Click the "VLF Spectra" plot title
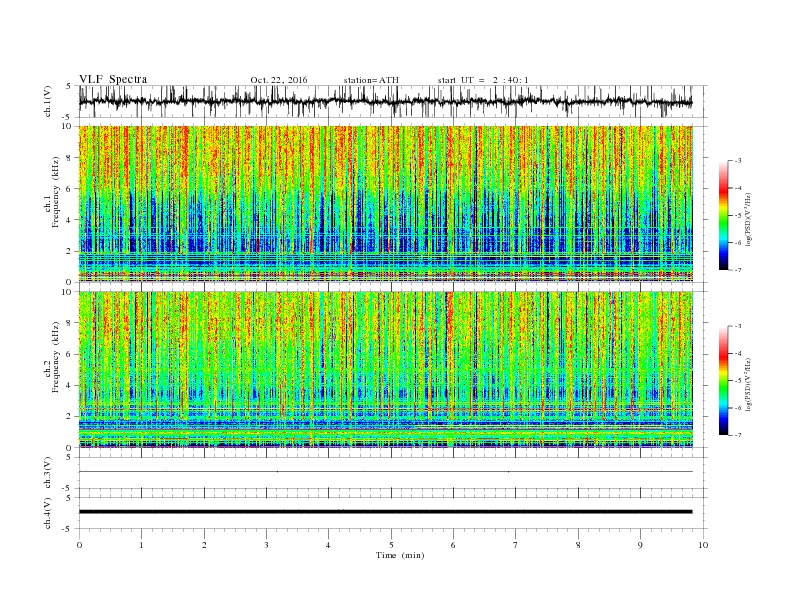Image resolution: width=792 pixels, height=612 pixels. click(113, 79)
